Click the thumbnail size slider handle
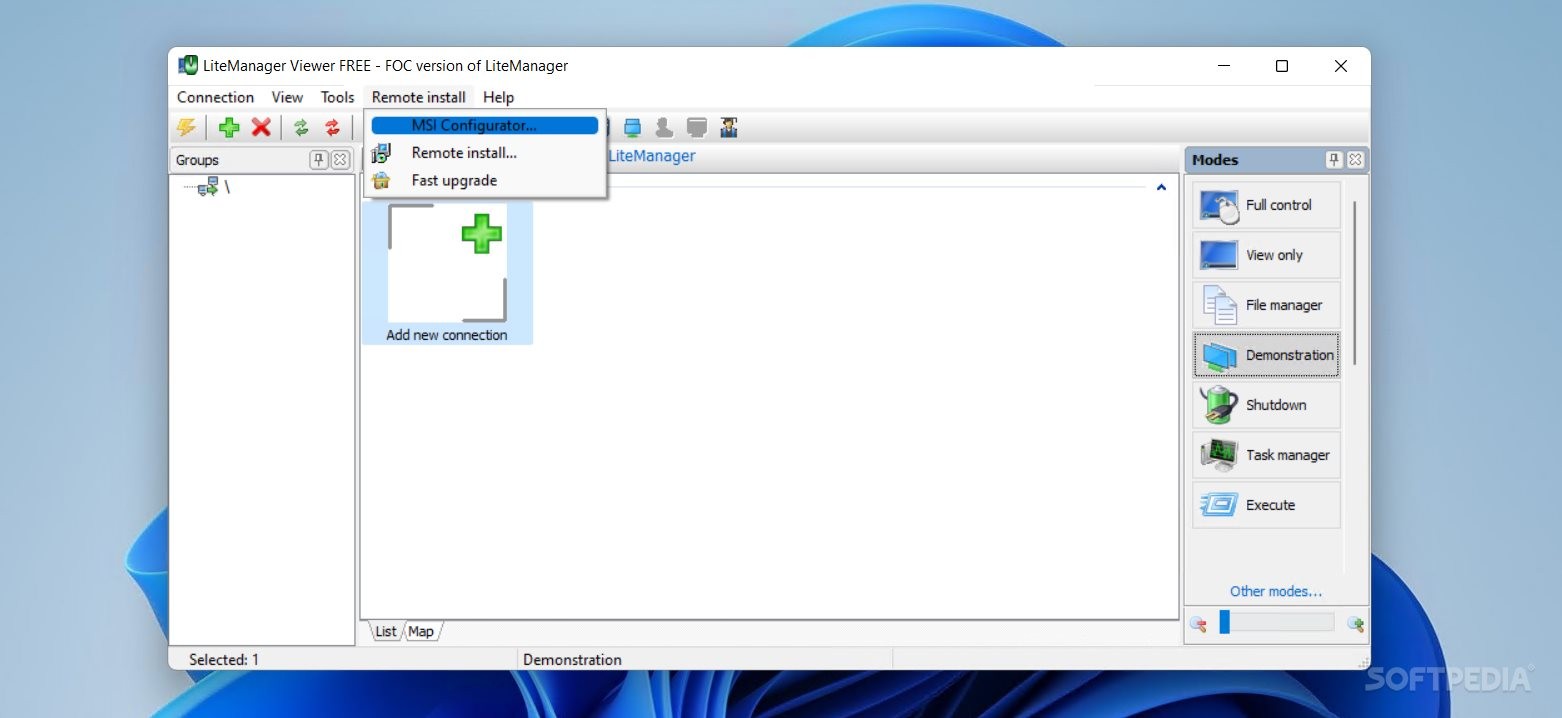Screen dimensions: 1562x718 click(x=1225, y=622)
